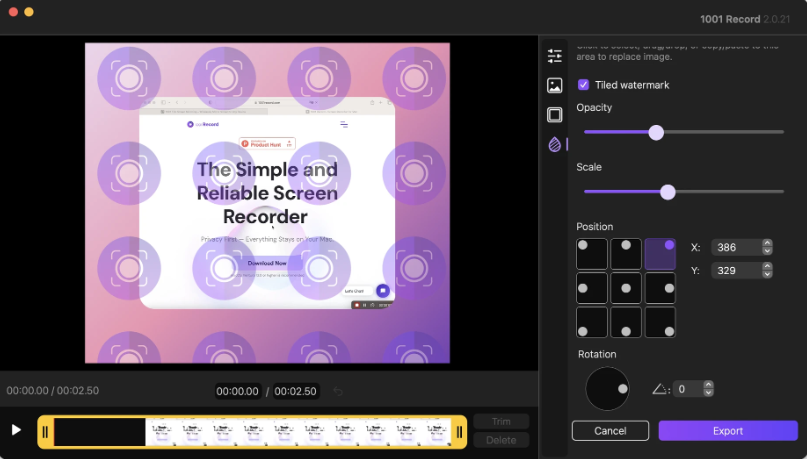Screen dimensions: 807x459
Task: Set watermark position to bottom-center
Action: pyautogui.click(x=626, y=322)
